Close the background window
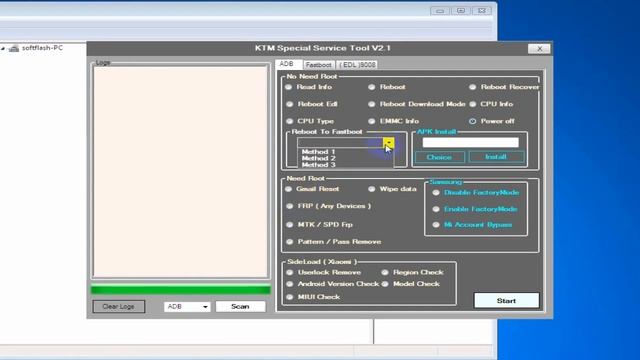This screenshot has width=640, height=360. [482, 11]
